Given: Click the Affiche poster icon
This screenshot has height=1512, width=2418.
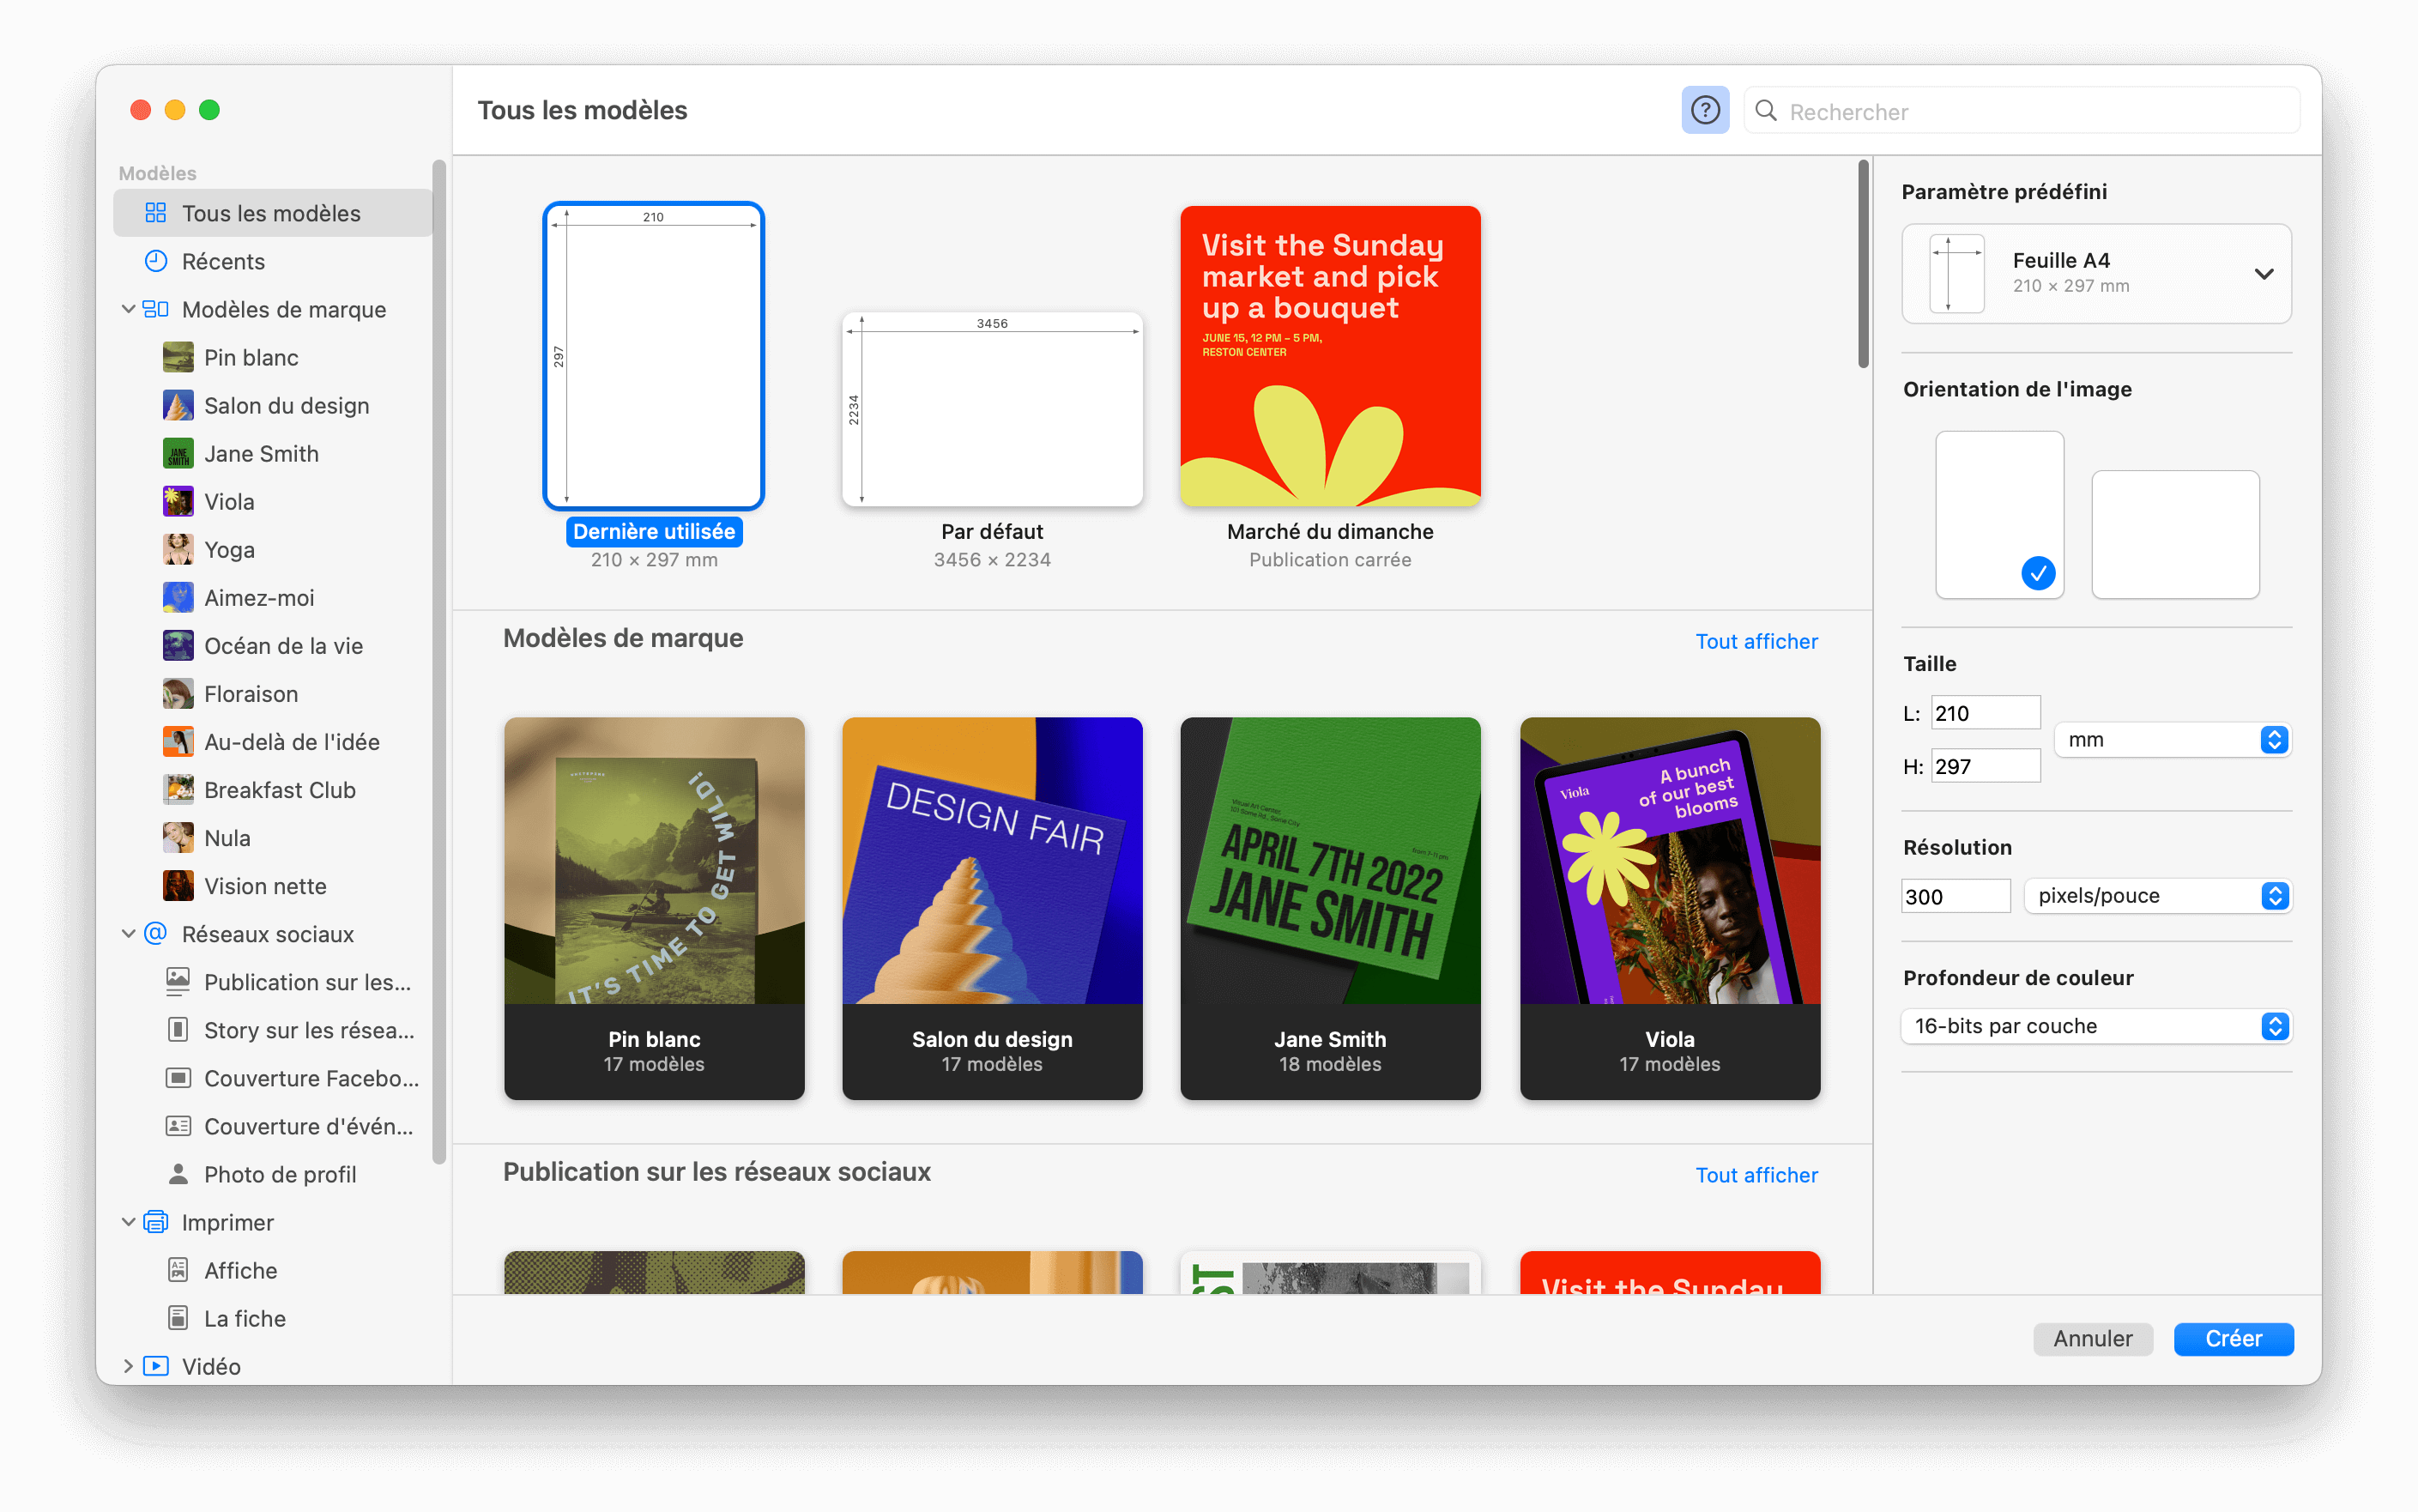Looking at the screenshot, I should click(178, 1269).
